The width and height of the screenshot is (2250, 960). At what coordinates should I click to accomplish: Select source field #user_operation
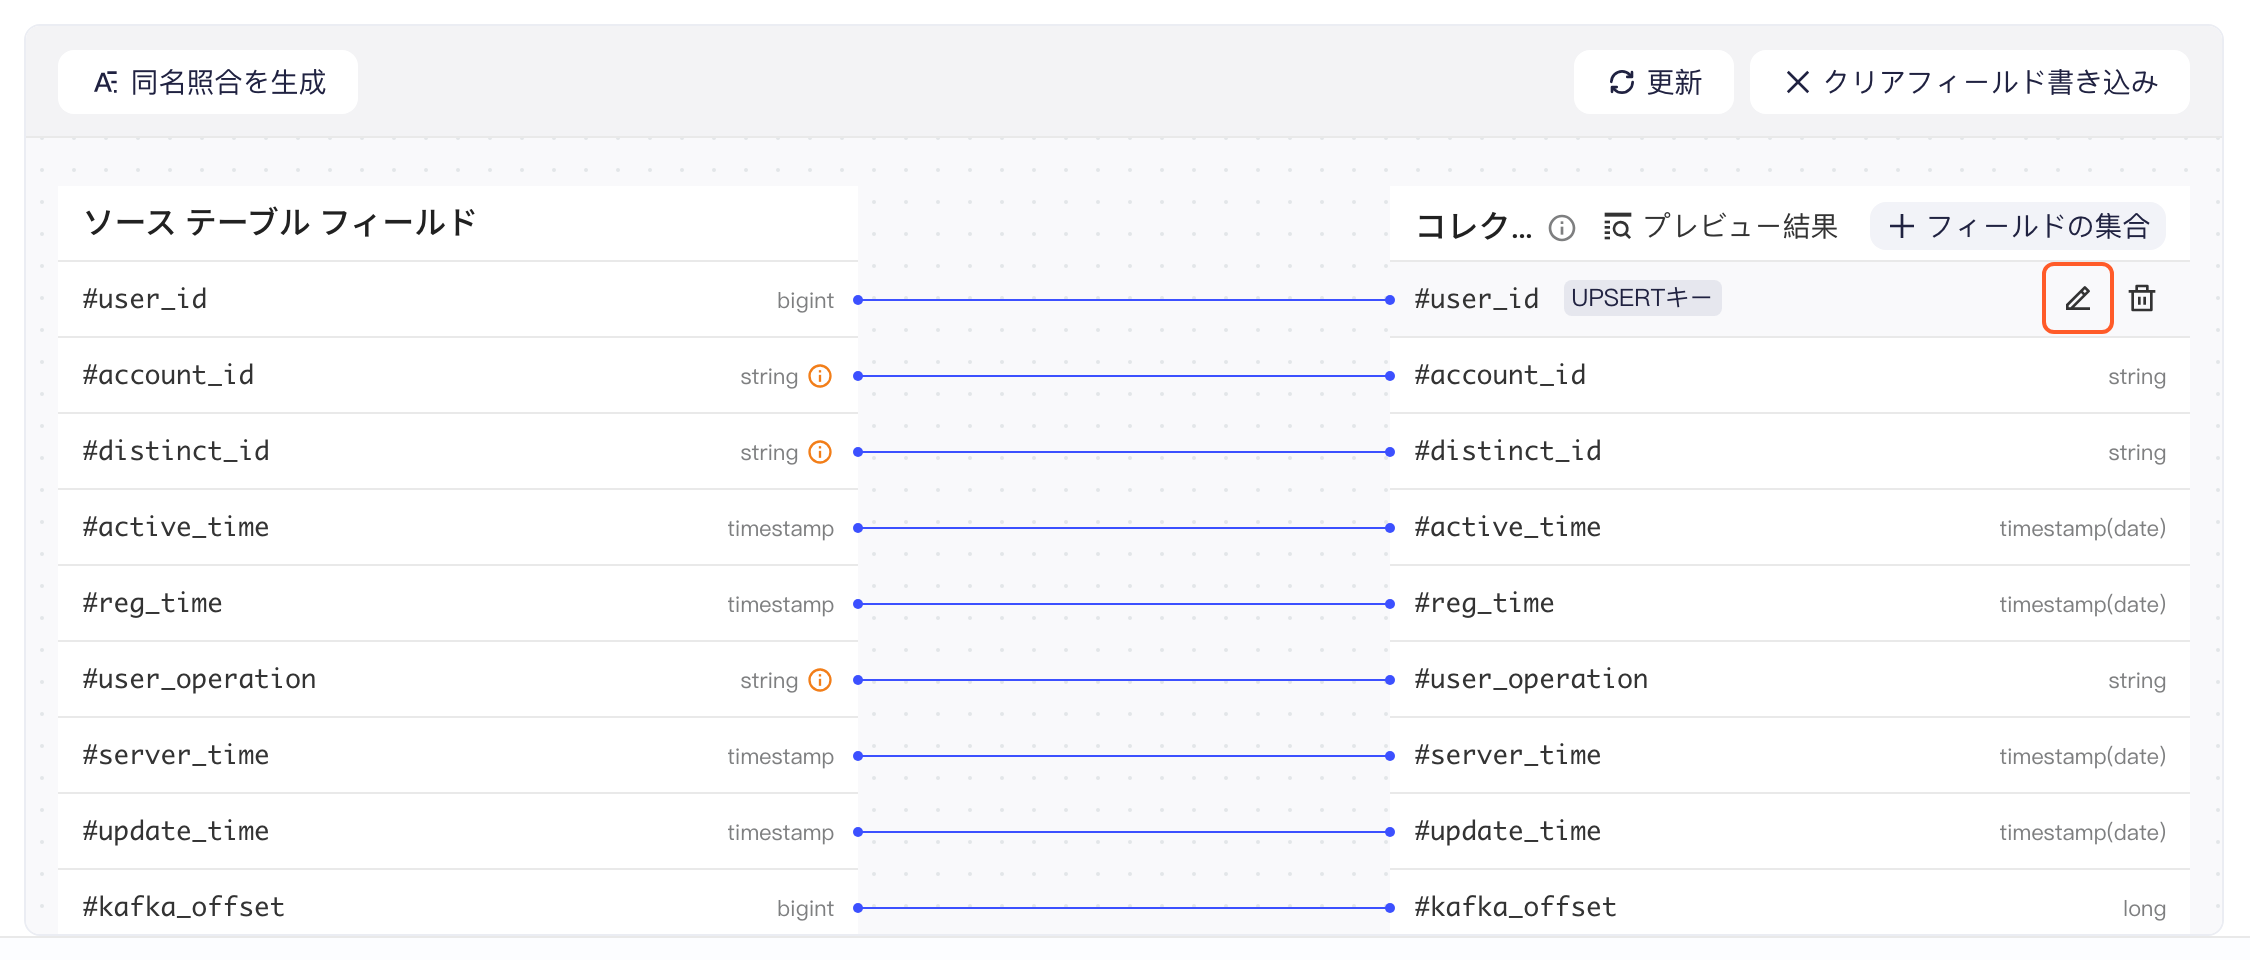(458, 679)
